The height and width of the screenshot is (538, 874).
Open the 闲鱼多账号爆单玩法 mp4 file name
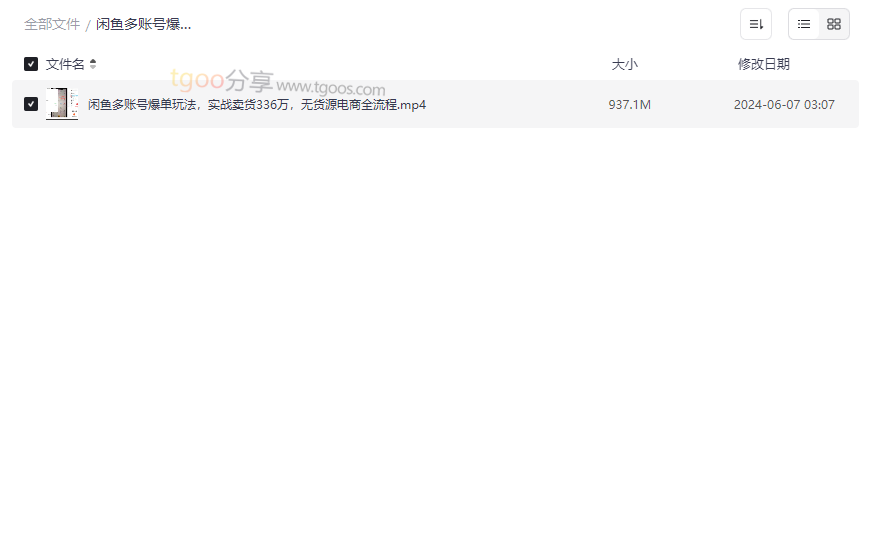point(257,105)
